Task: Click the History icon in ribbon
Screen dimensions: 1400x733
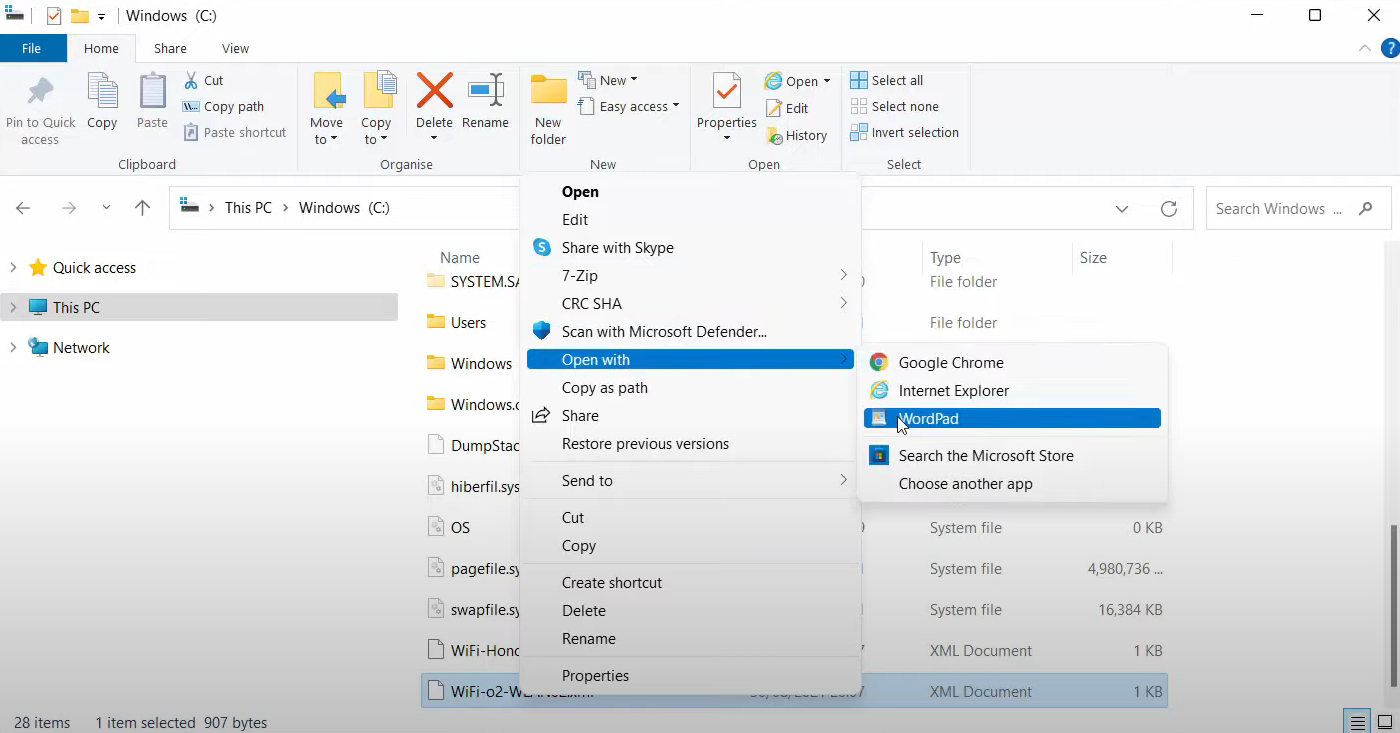Action: coord(774,135)
